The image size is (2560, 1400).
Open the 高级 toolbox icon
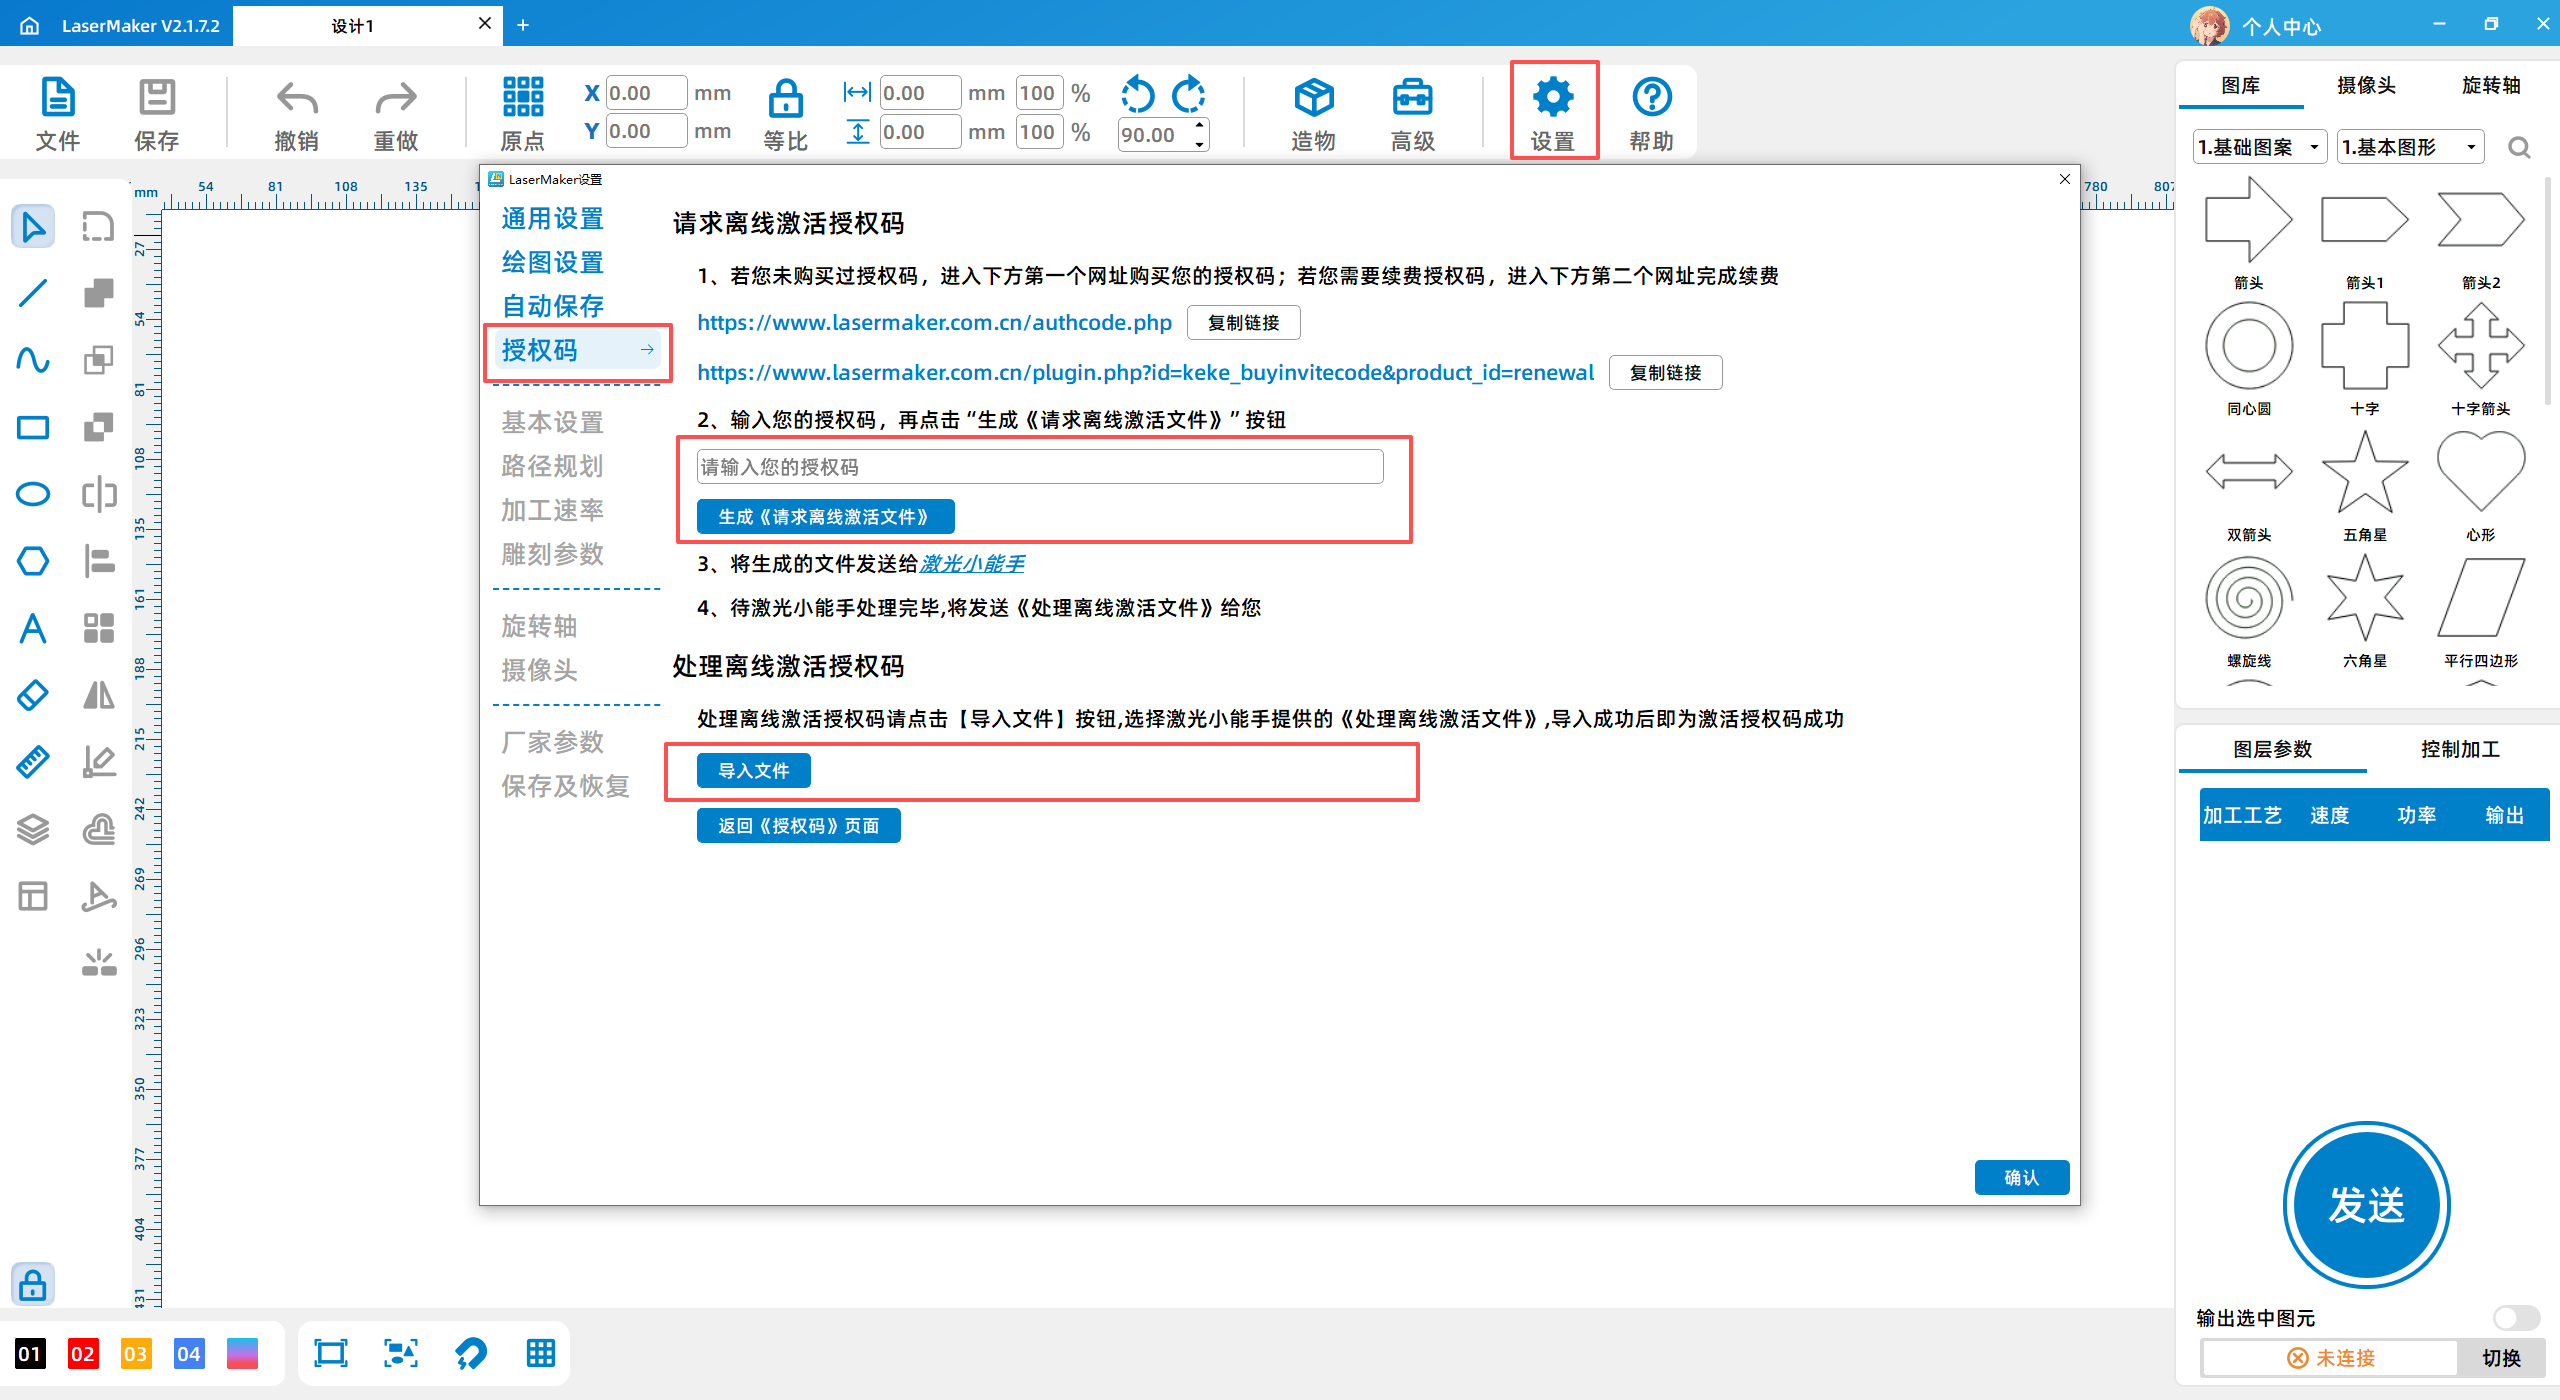[1412, 98]
